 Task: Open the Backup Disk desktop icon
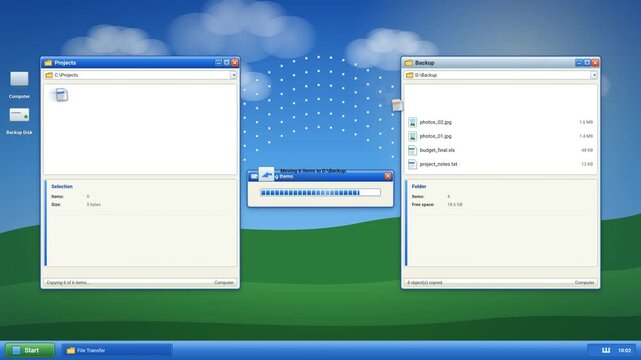[19, 115]
